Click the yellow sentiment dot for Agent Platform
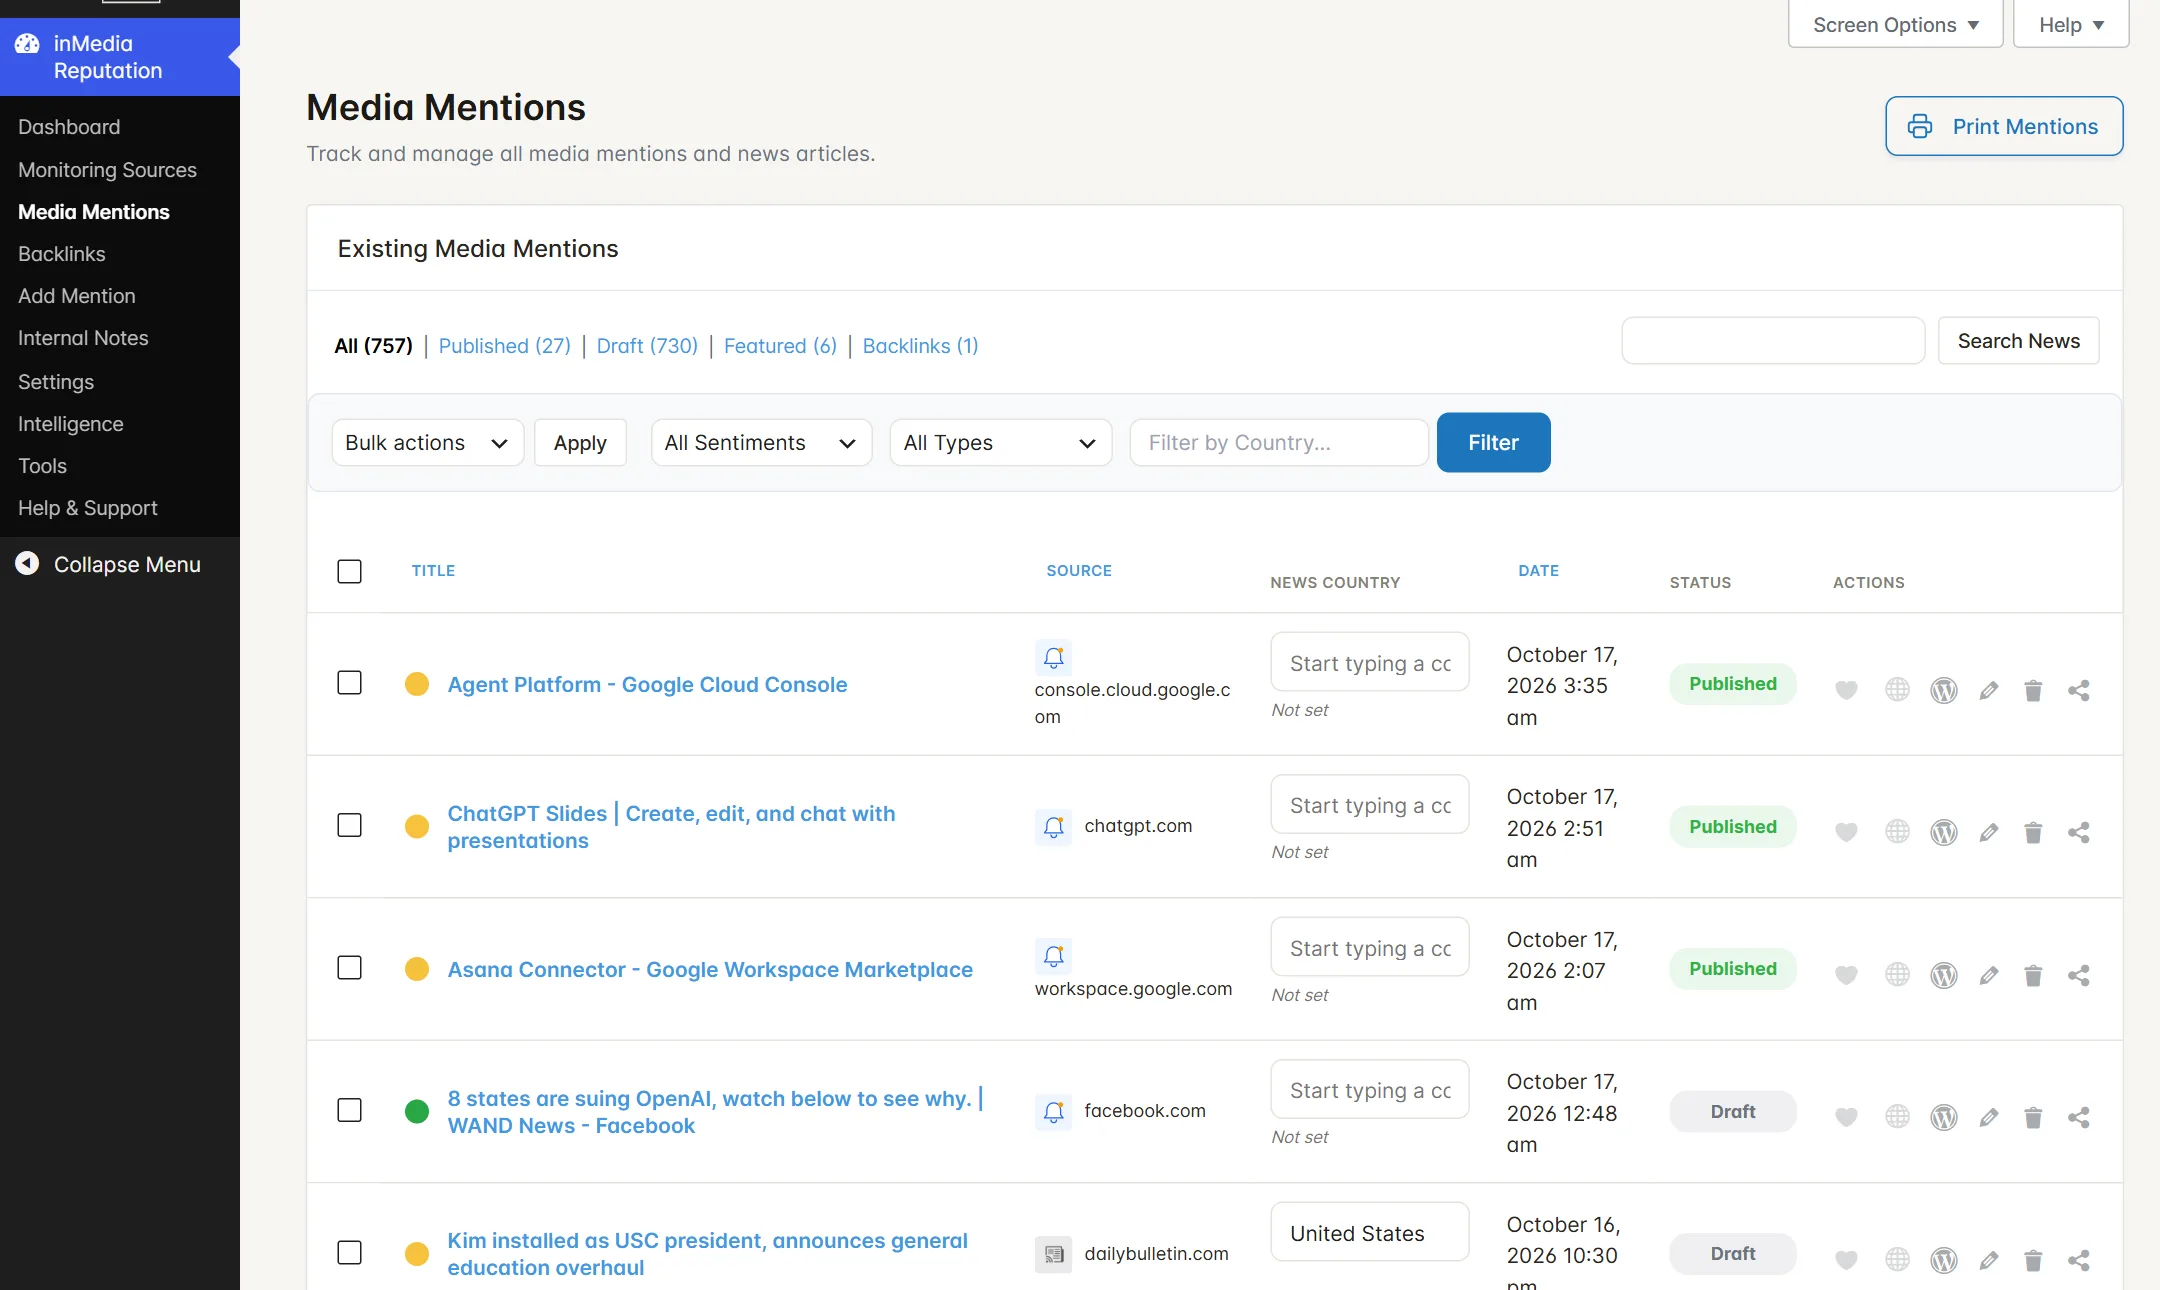 coord(417,684)
